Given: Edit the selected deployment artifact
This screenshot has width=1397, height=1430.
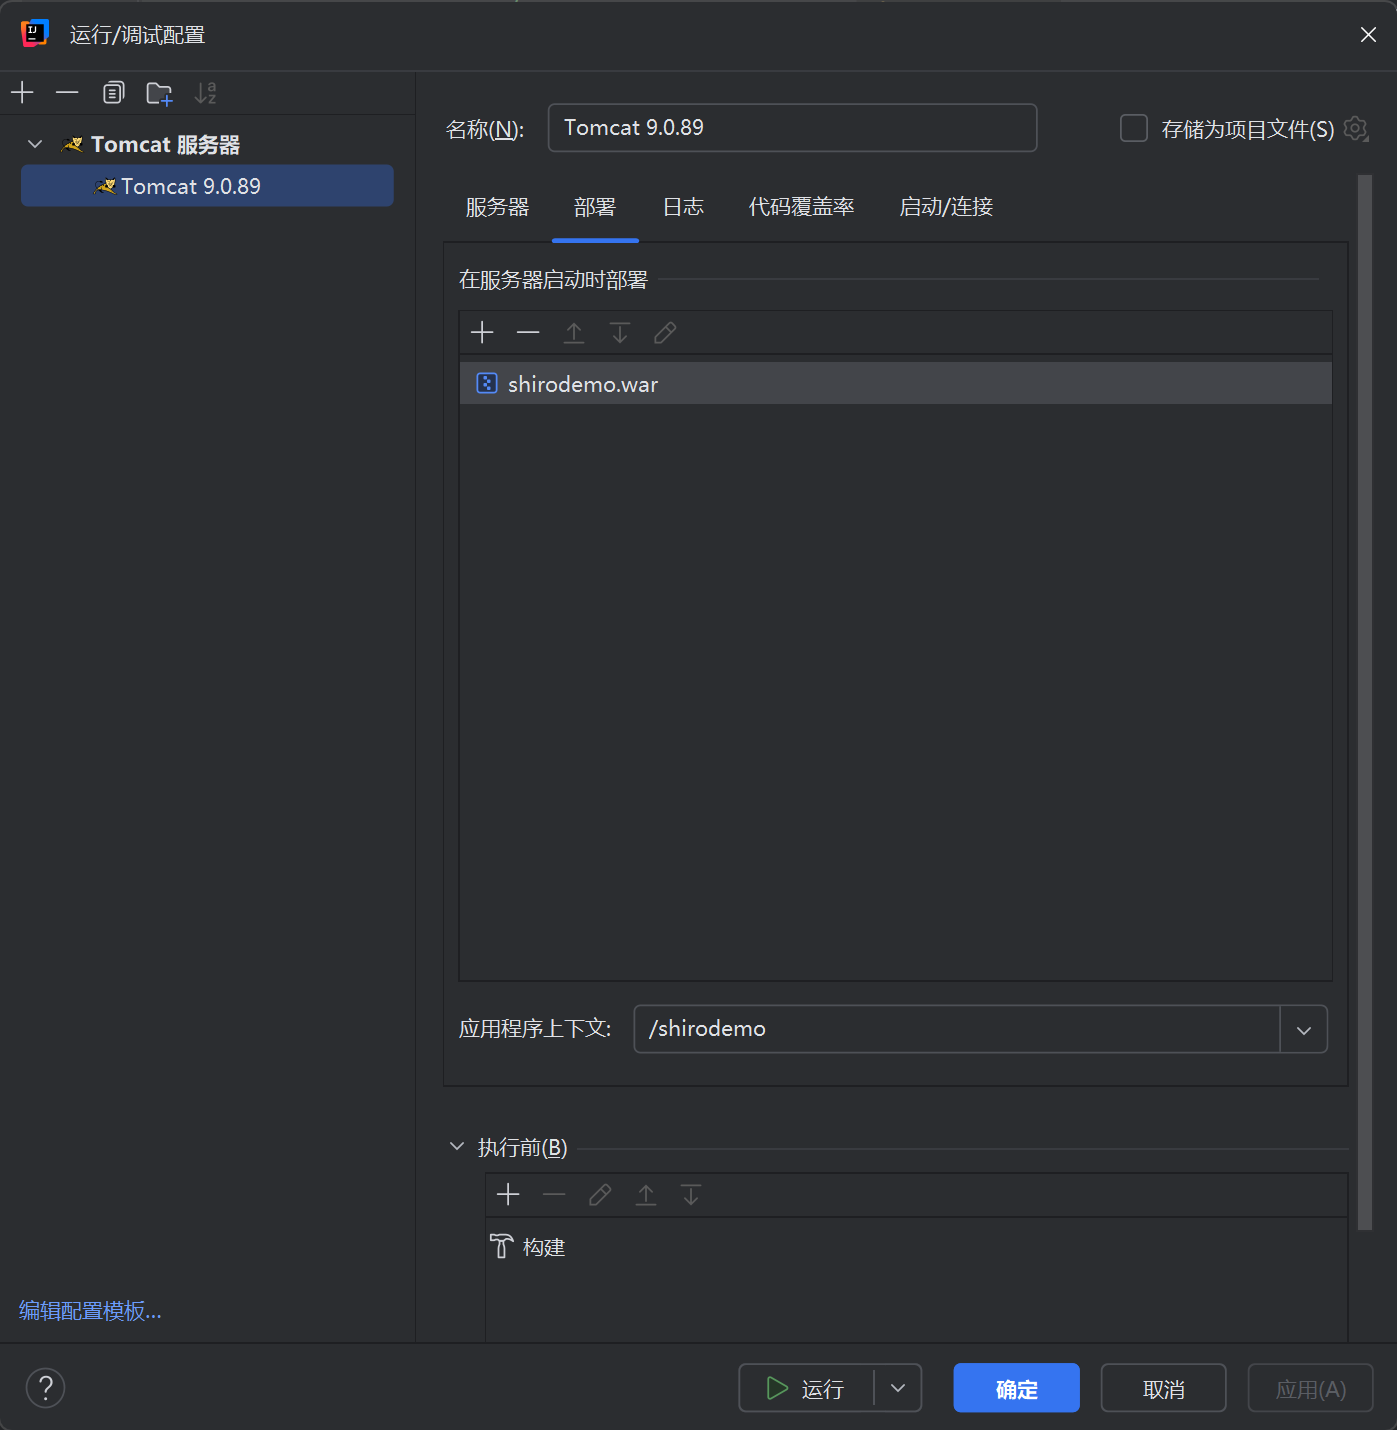Looking at the screenshot, I should 665,333.
